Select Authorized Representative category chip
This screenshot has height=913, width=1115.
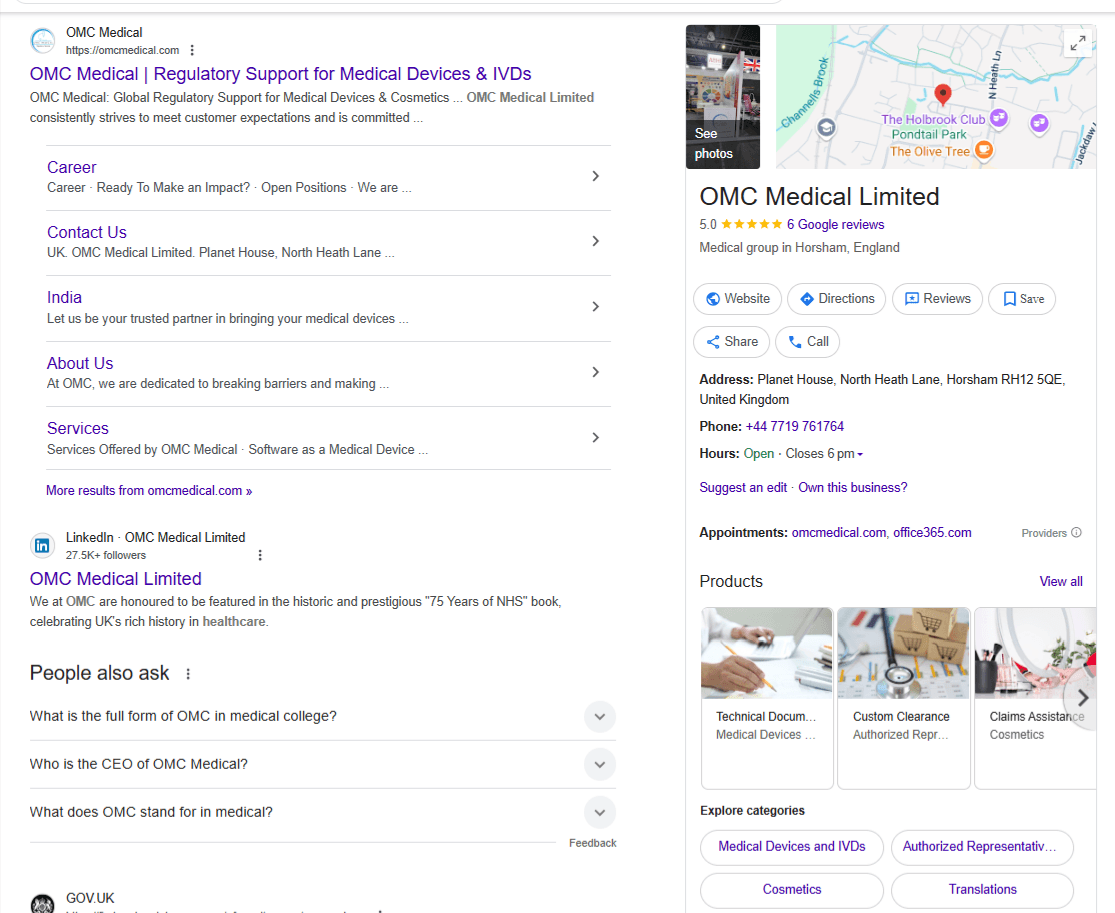pos(982,847)
